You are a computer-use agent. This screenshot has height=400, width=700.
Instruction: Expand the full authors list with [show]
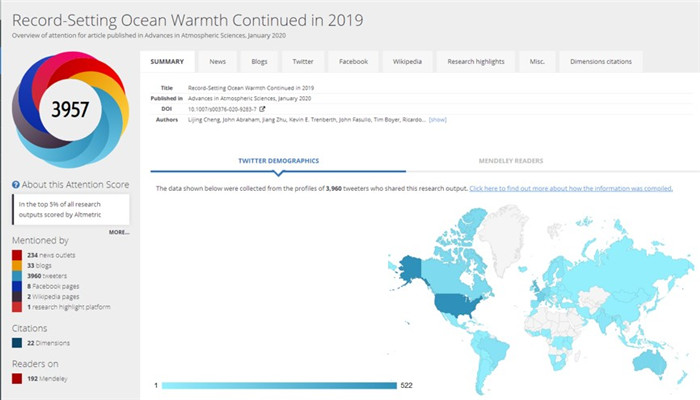[437, 120]
